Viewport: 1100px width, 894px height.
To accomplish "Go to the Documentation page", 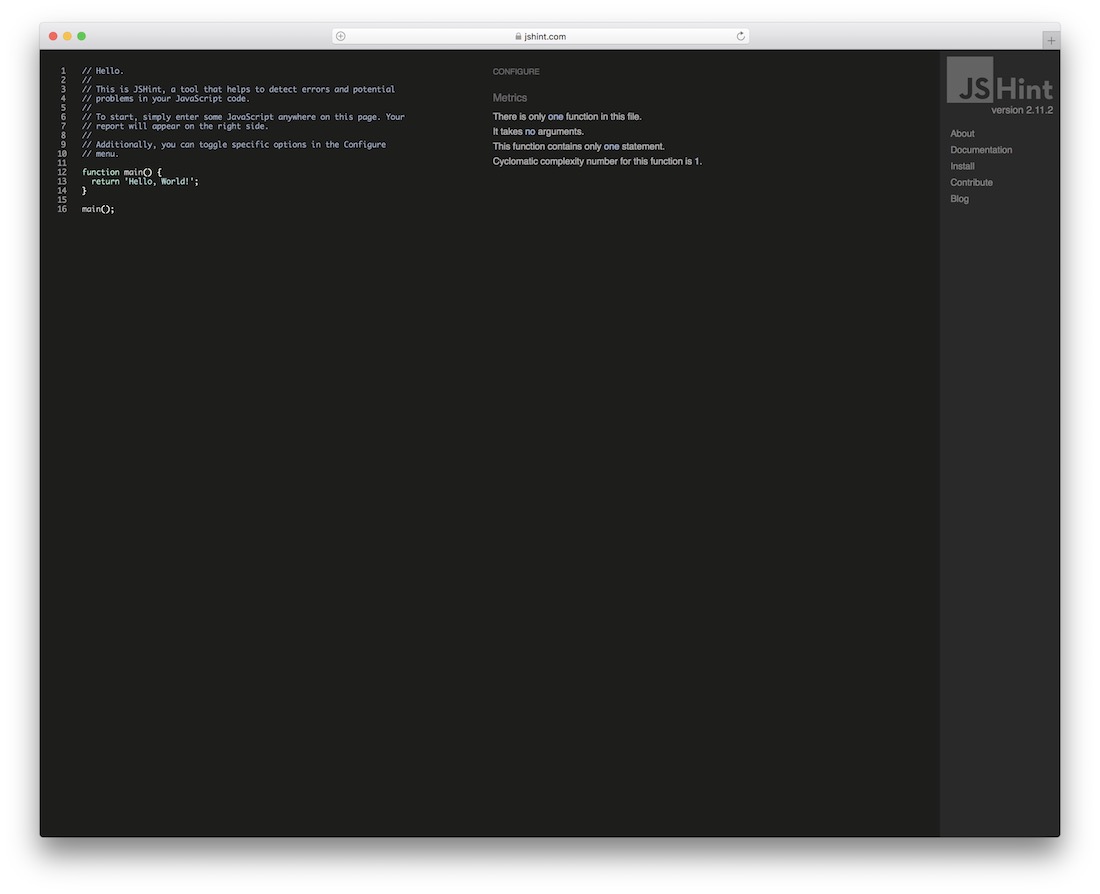I will click(981, 150).
